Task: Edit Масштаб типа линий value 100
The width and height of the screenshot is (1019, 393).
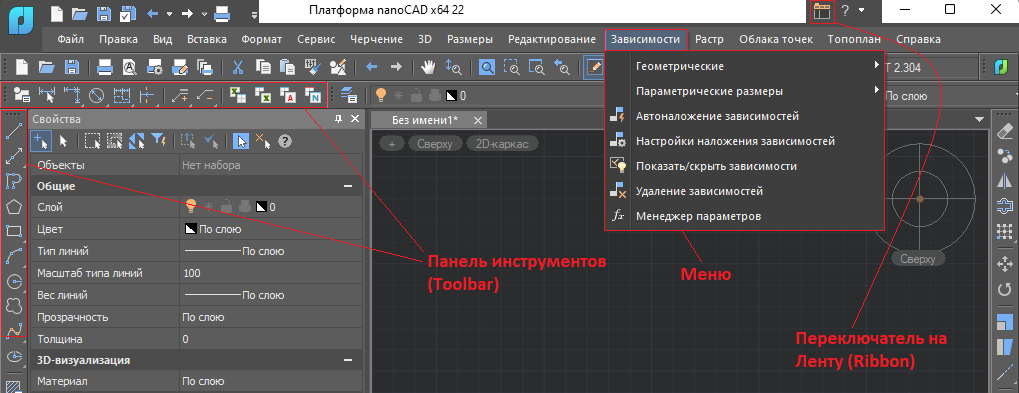Action: pyautogui.click(x=270, y=273)
